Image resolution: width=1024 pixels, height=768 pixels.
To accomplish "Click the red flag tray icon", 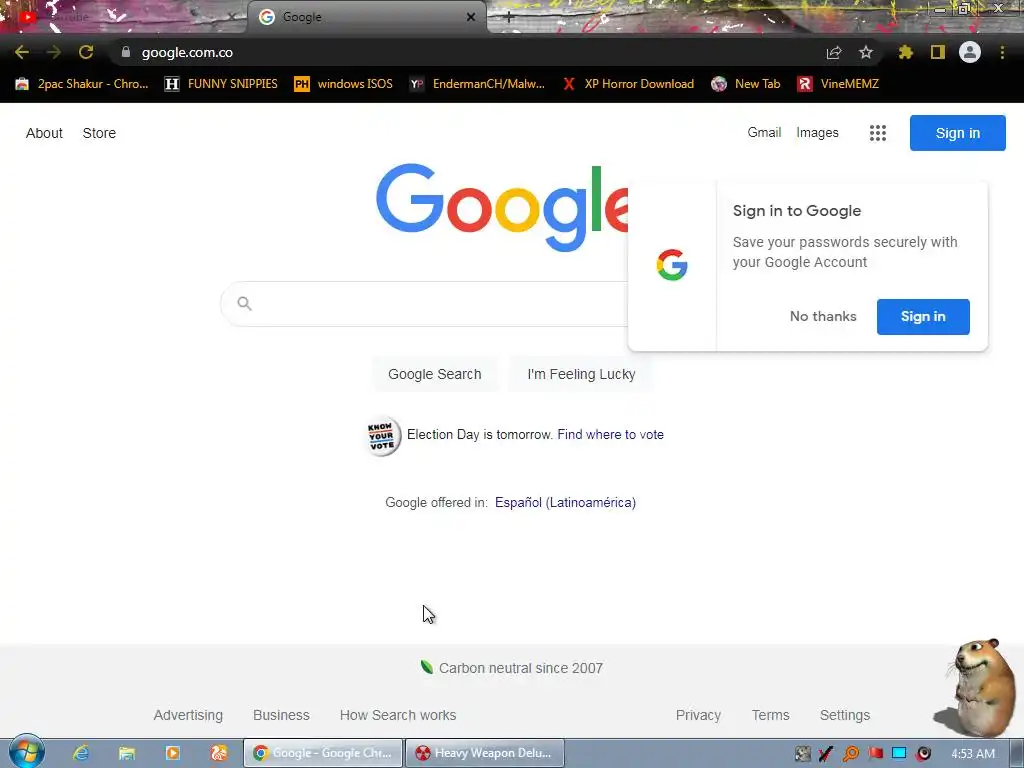I will click(875, 754).
